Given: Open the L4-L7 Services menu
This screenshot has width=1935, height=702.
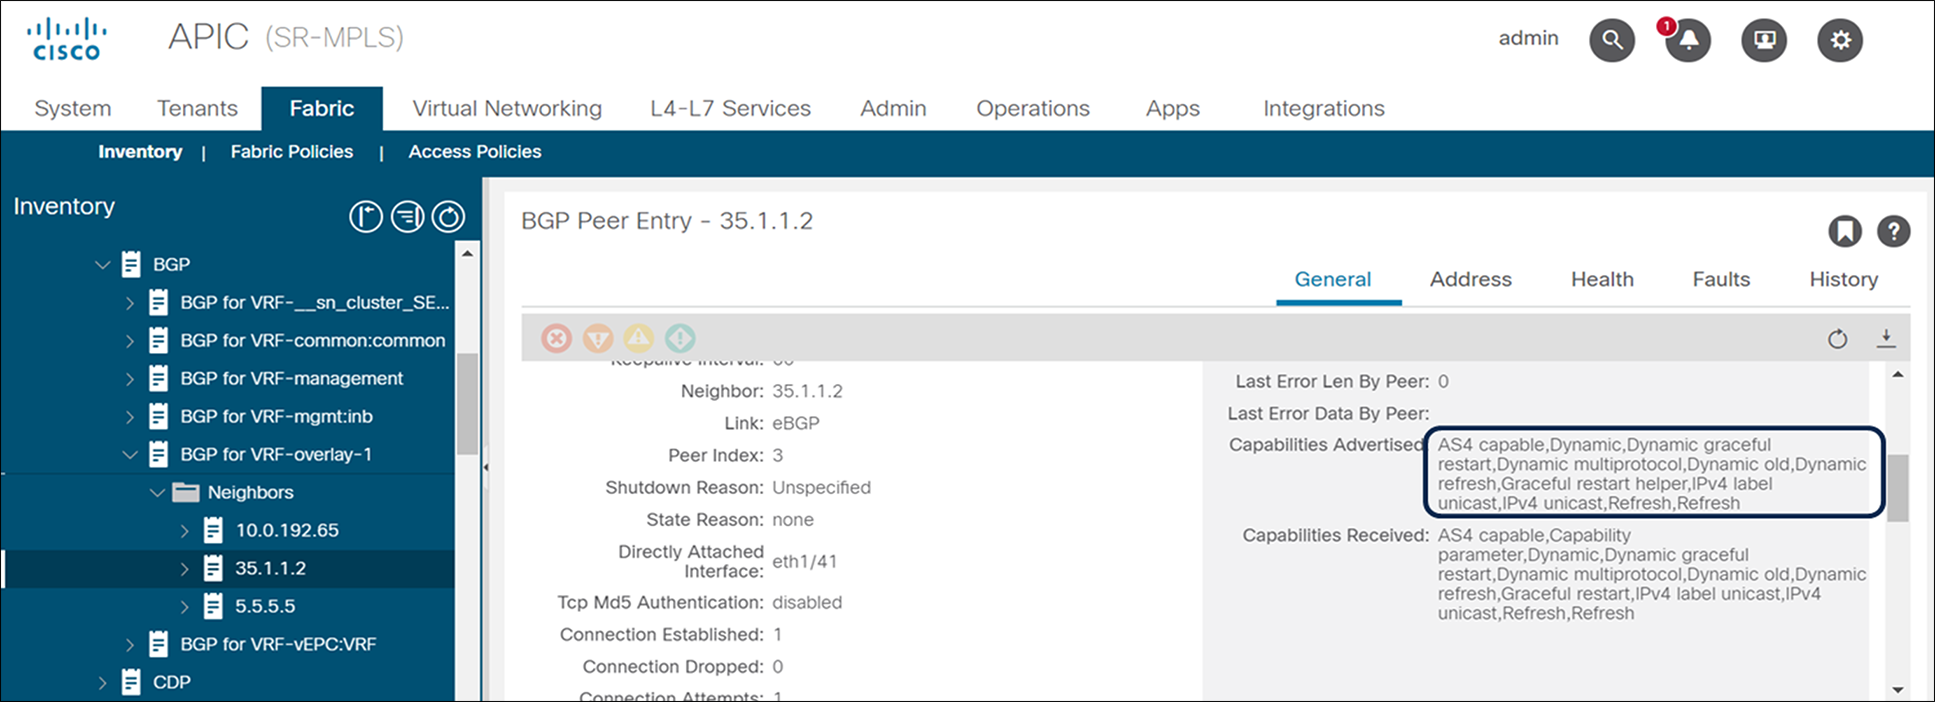Looking at the screenshot, I should pos(730,108).
